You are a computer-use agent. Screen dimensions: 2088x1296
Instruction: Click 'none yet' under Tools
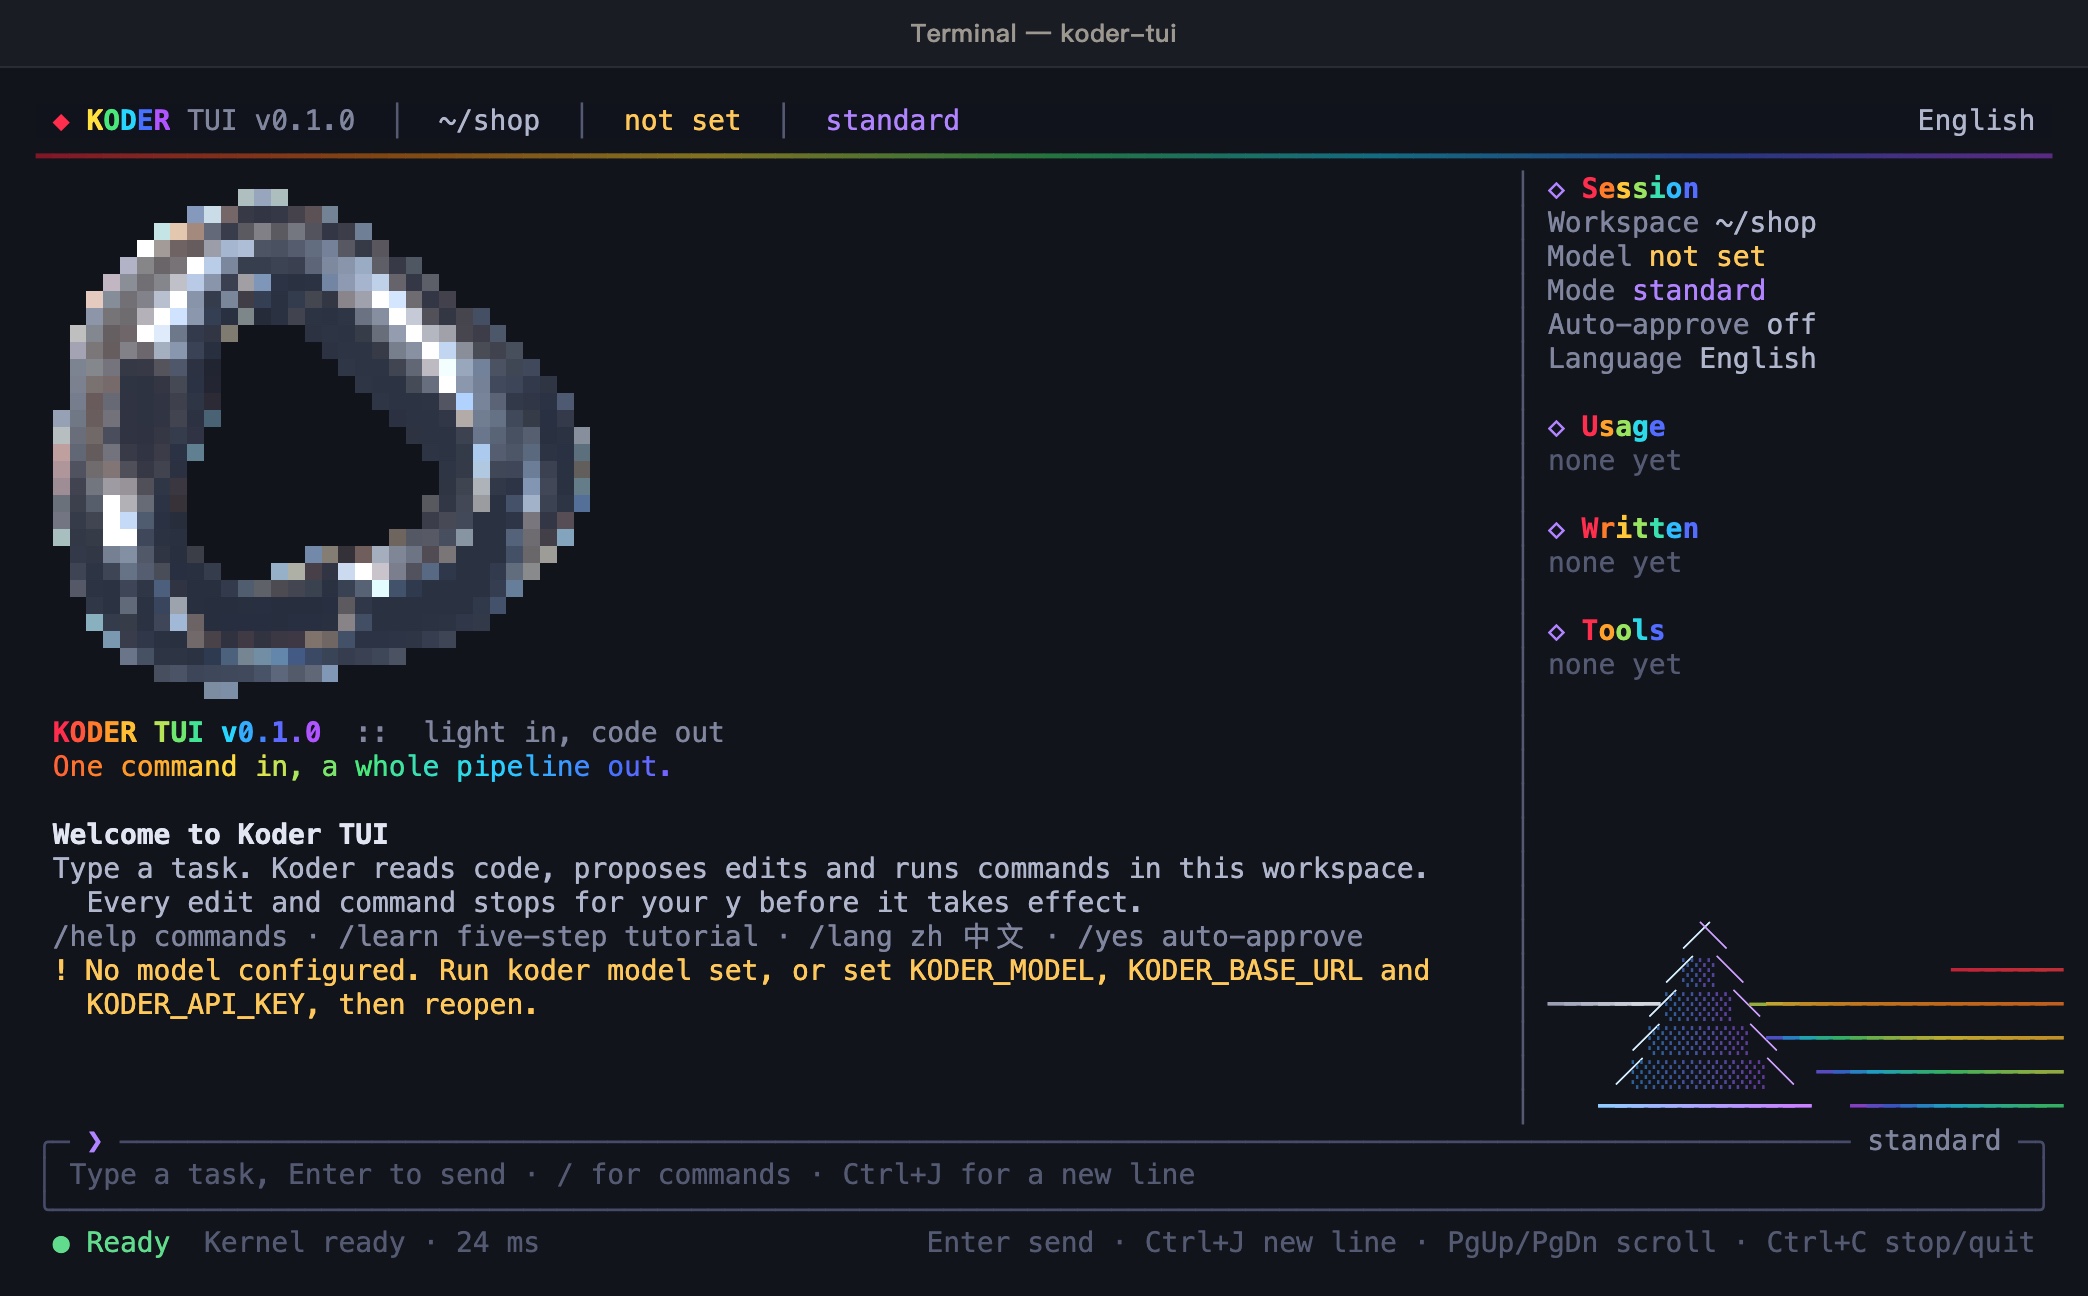pos(1614,665)
